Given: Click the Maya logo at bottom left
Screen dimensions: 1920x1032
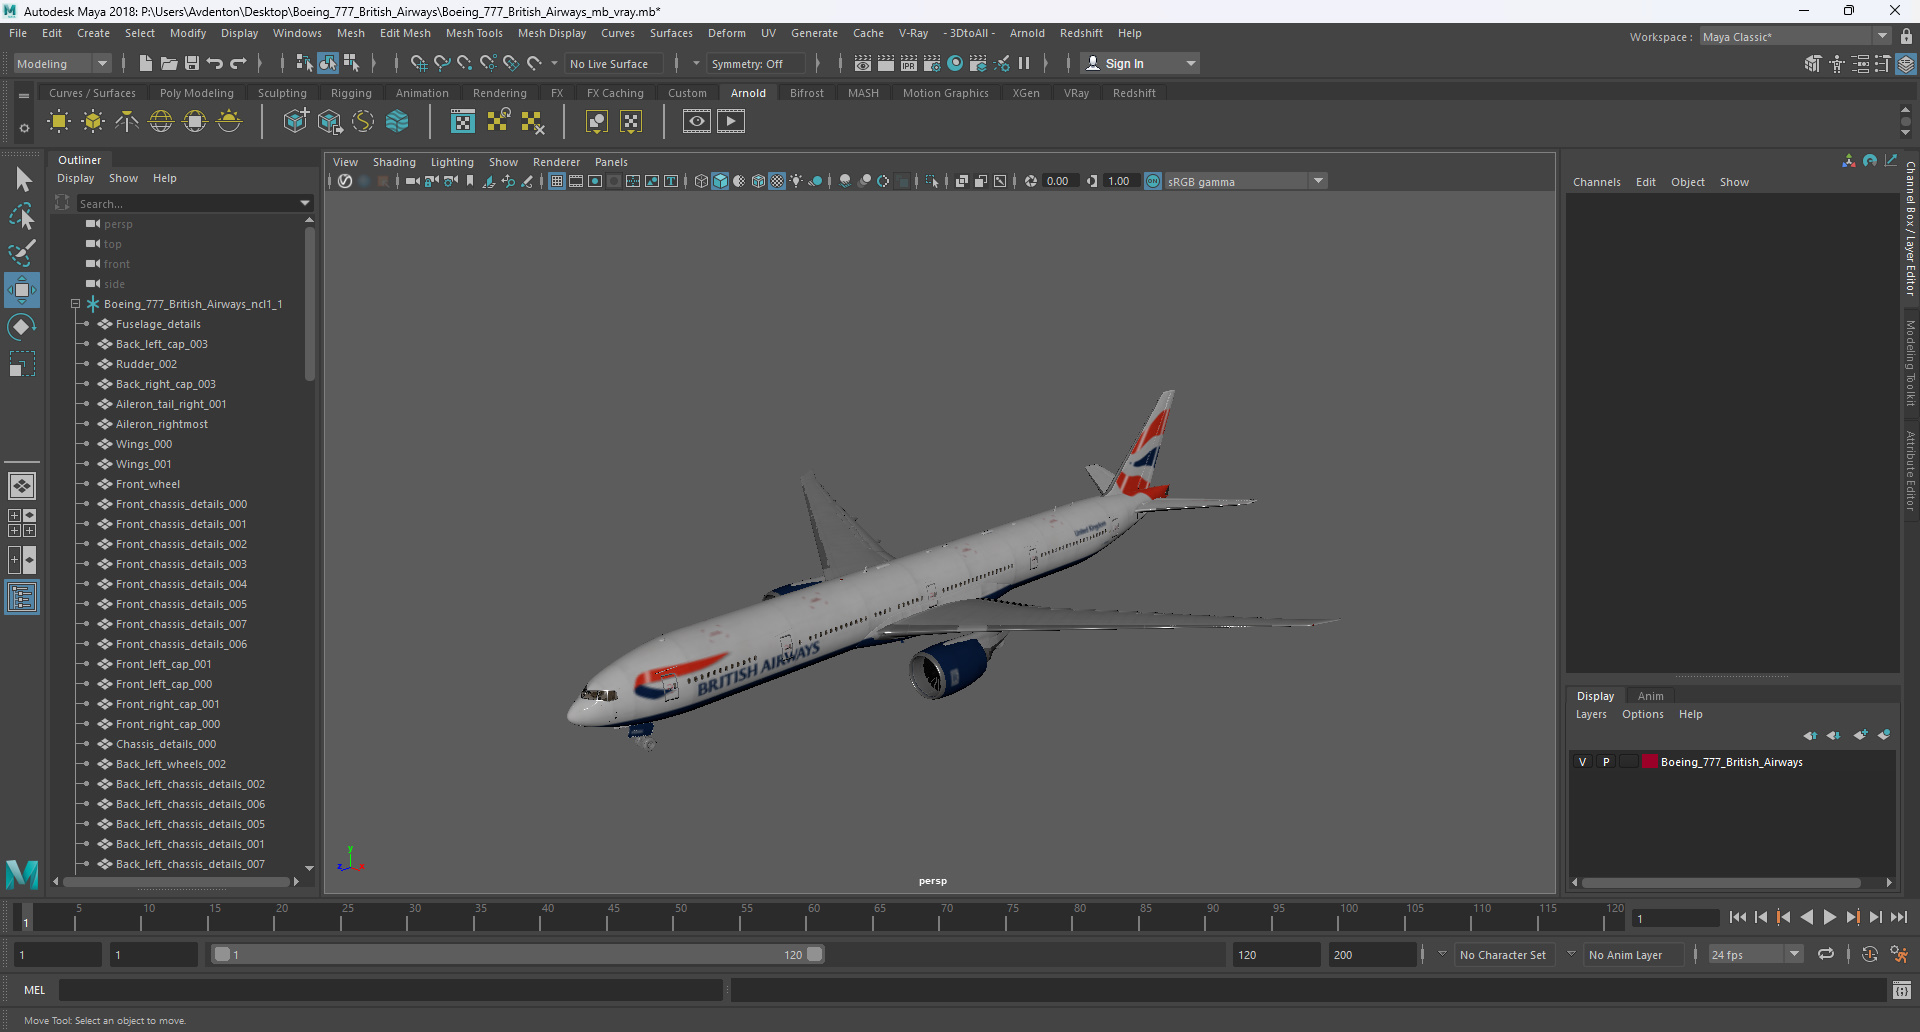Looking at the screenshot, I should tap(22, 874).
